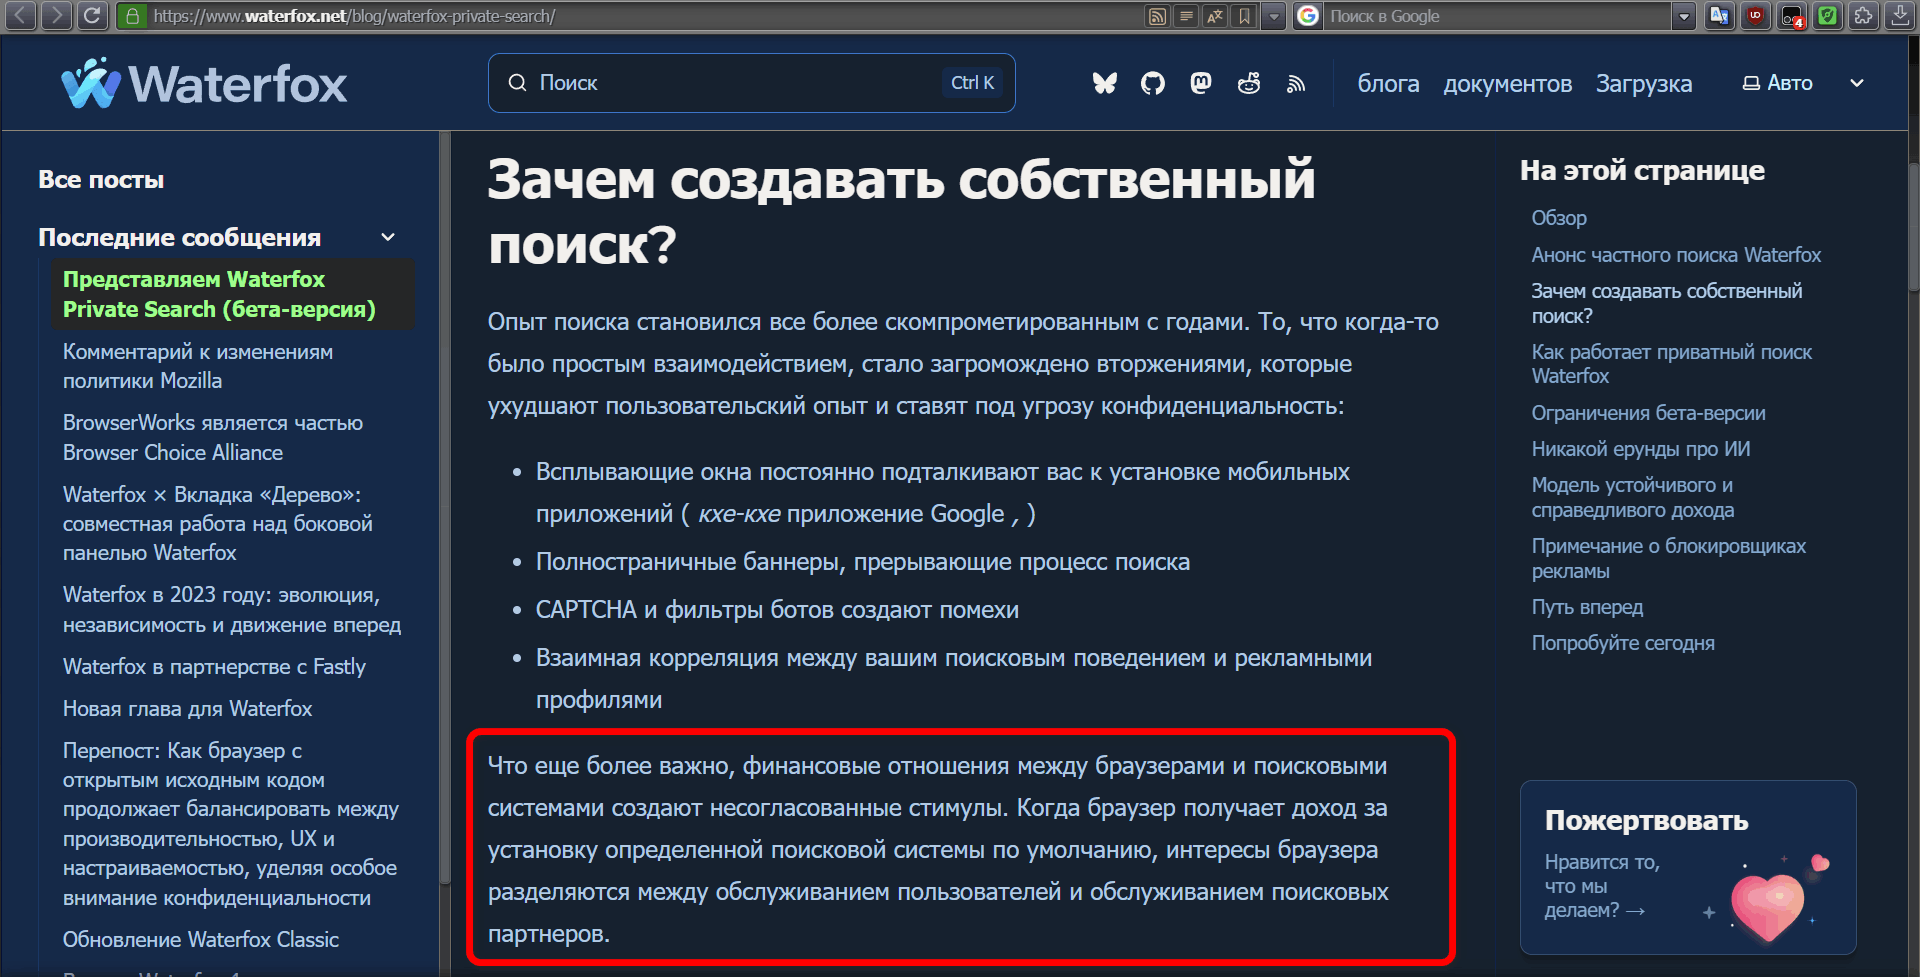The height and width of the screenshot is (977, 1920).
Task: Open the документов nav item
Action: click(x=1507, y=84)
